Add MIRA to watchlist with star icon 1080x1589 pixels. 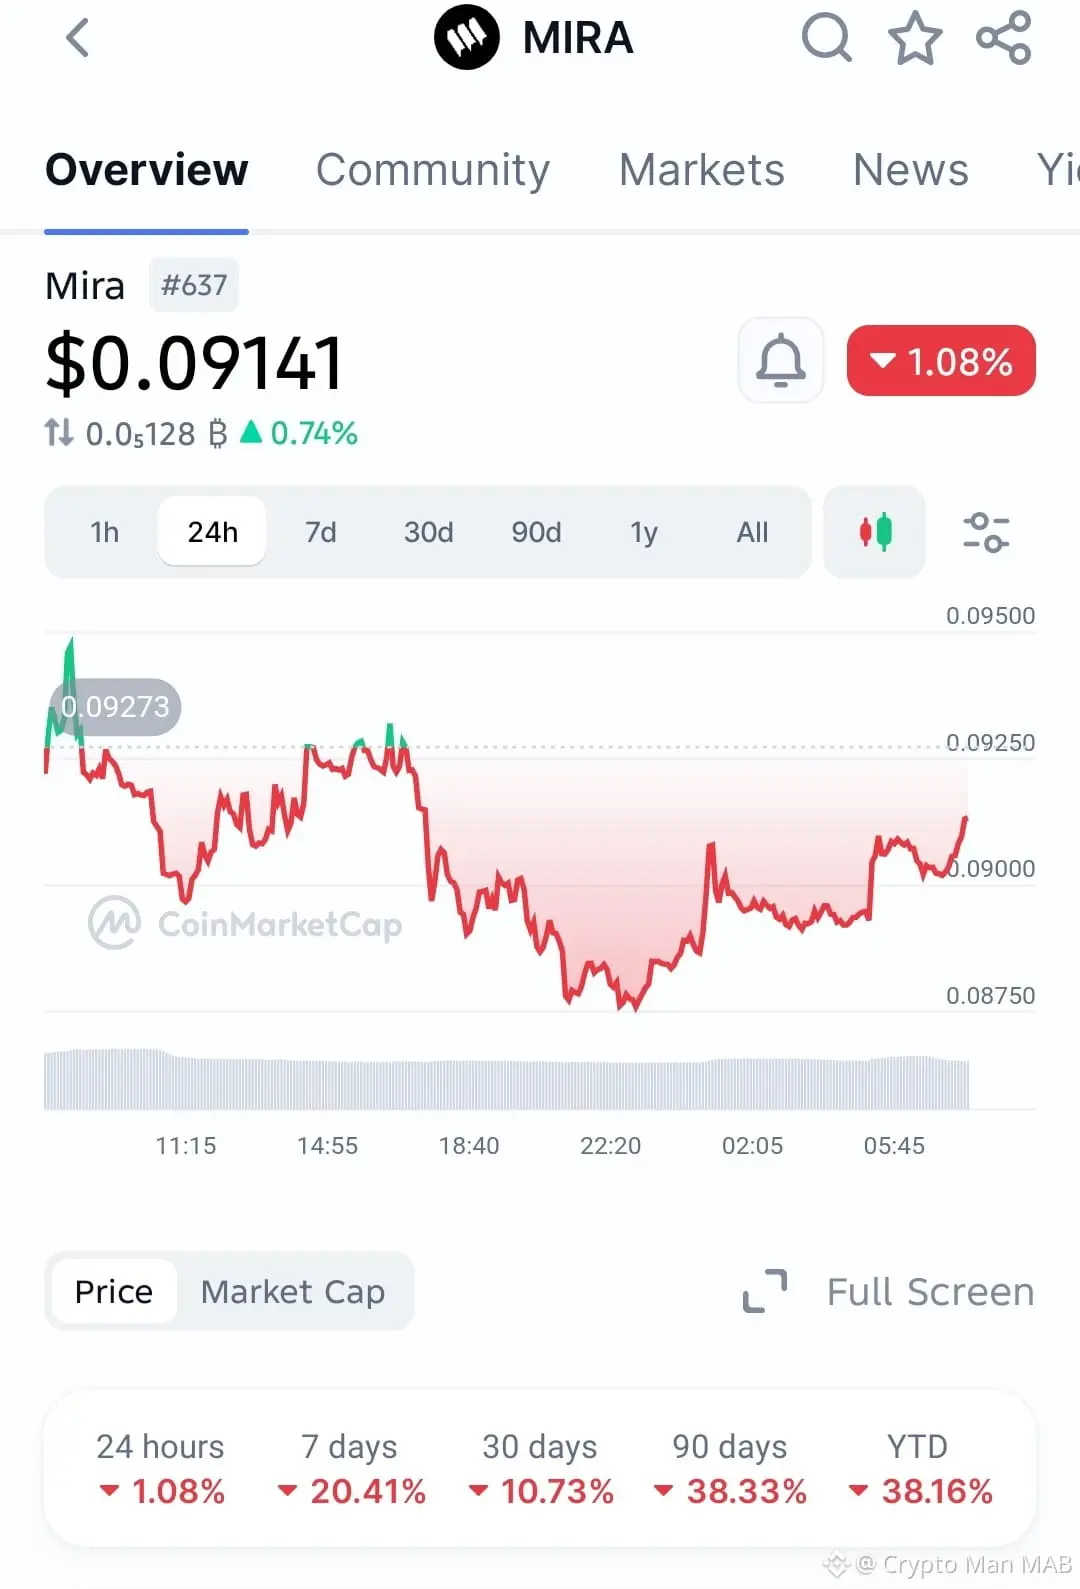click(915, 38)
